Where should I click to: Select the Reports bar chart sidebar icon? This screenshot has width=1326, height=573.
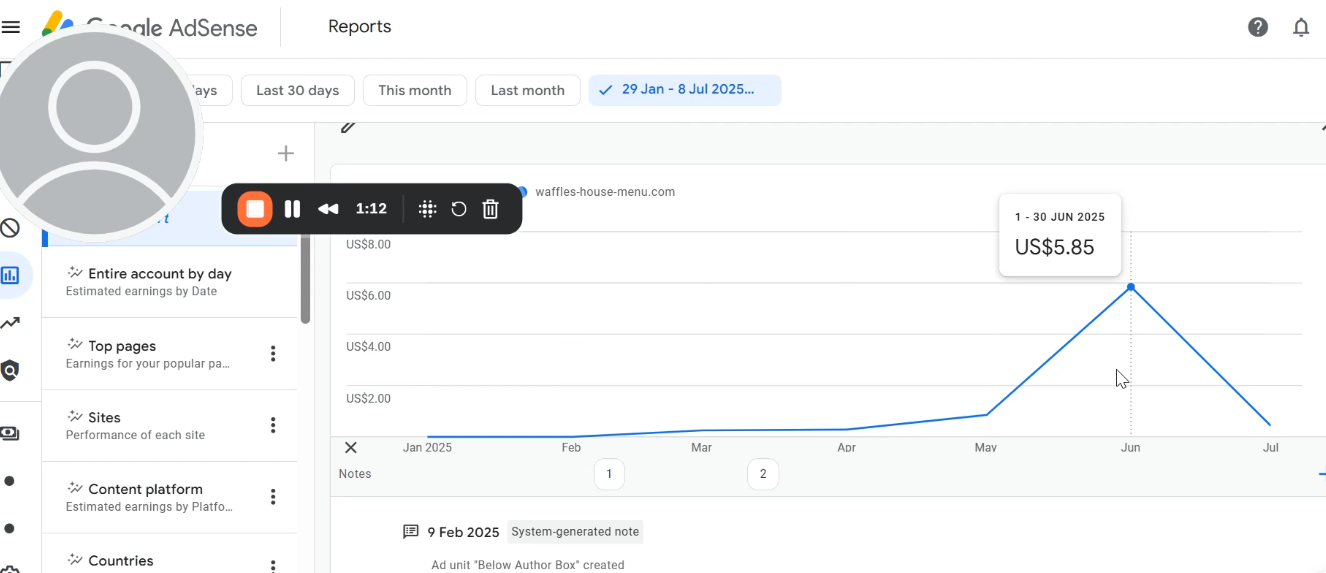10,275
